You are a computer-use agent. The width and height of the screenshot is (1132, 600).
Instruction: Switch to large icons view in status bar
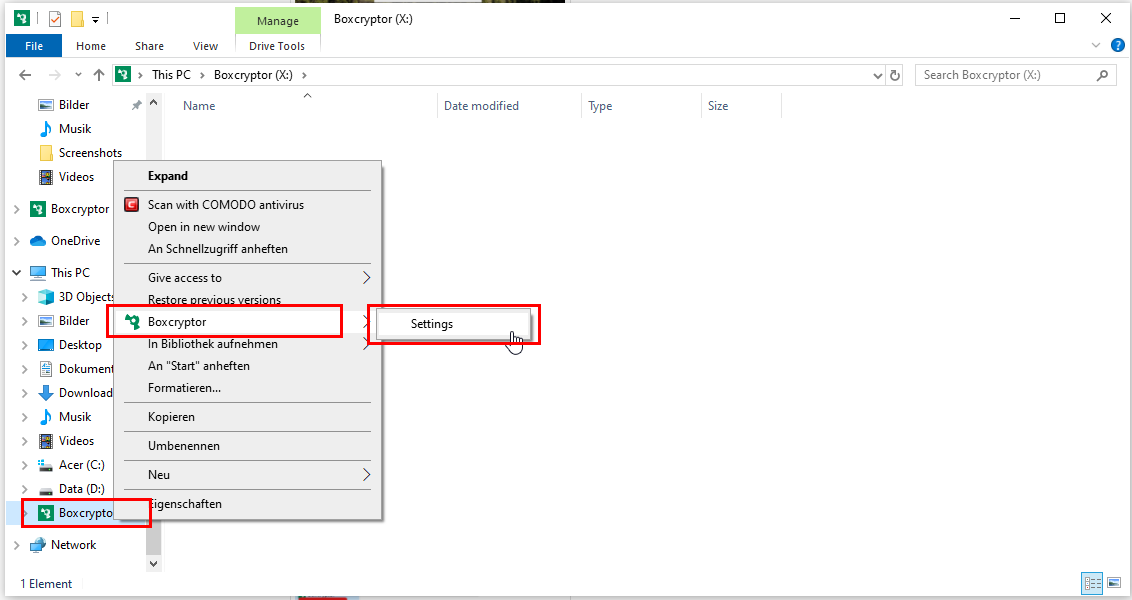click(x=1114, y=583)
